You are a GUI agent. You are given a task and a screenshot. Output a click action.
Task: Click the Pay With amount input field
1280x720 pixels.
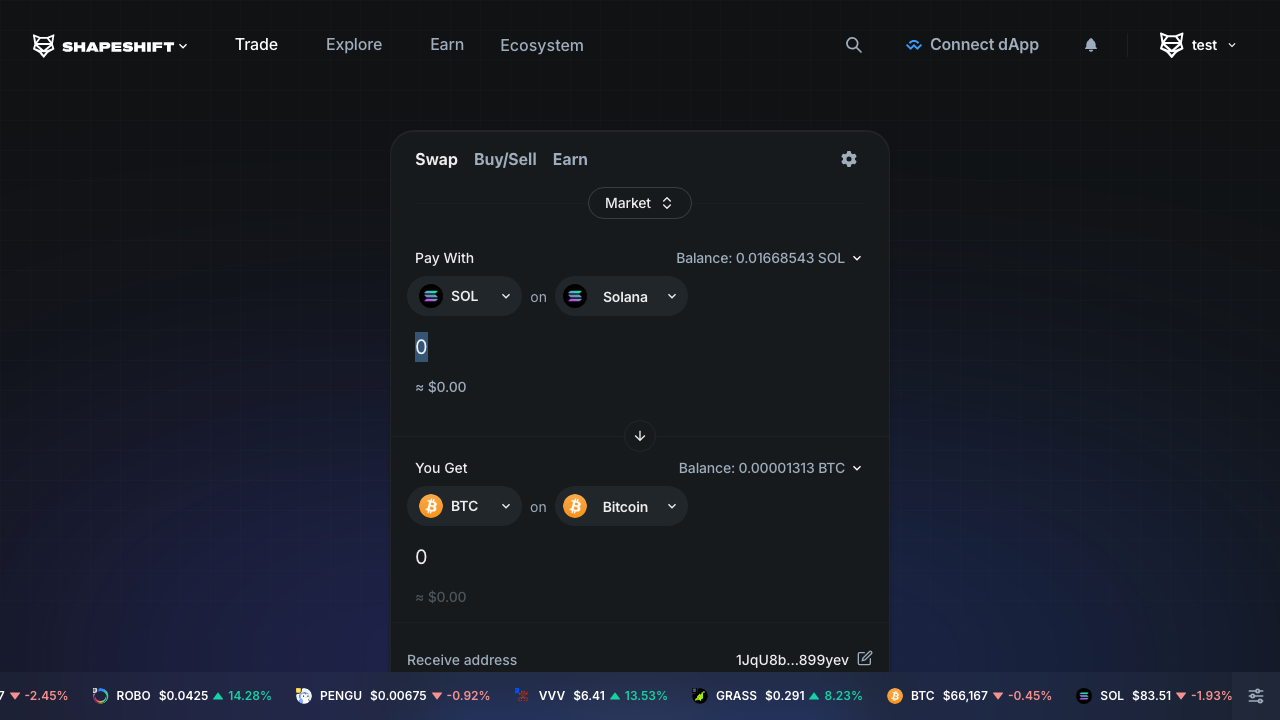coord(421,347)
